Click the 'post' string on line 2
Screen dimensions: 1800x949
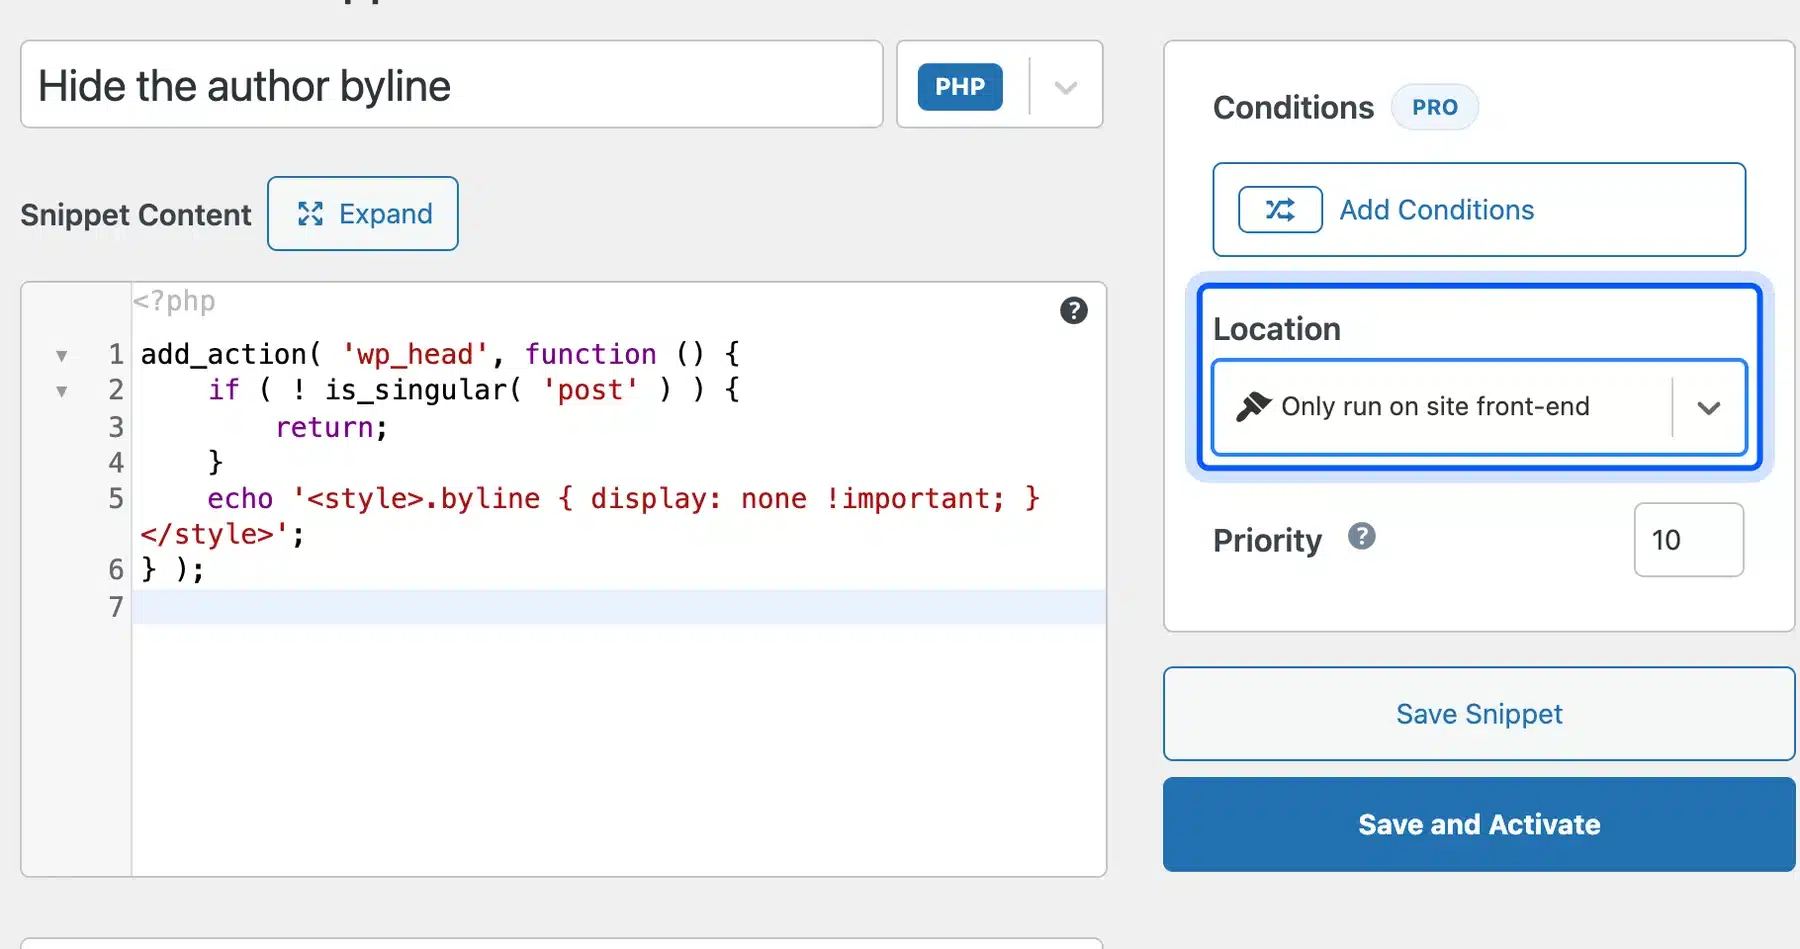pos(590,390)
